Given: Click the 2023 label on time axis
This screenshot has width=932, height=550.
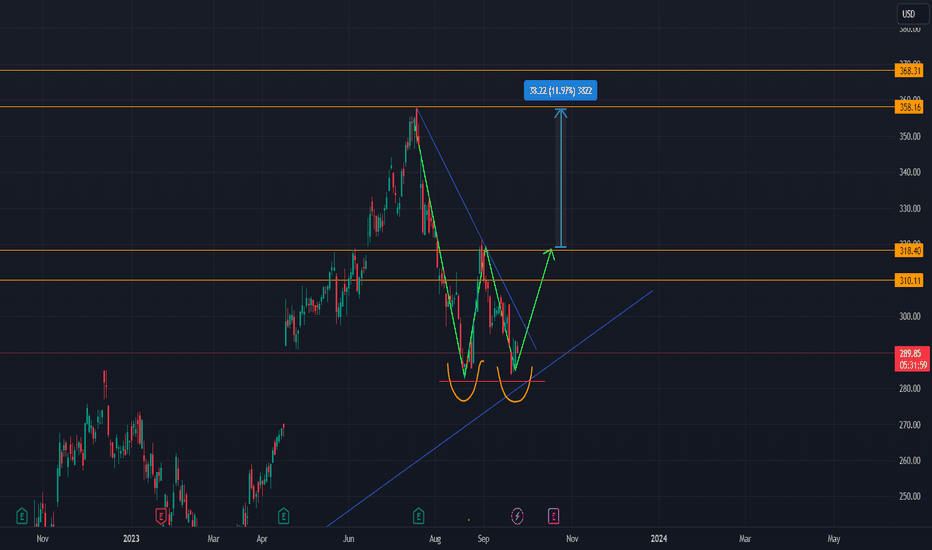Looking at the screenshot, I should click(x=131, y=539).
